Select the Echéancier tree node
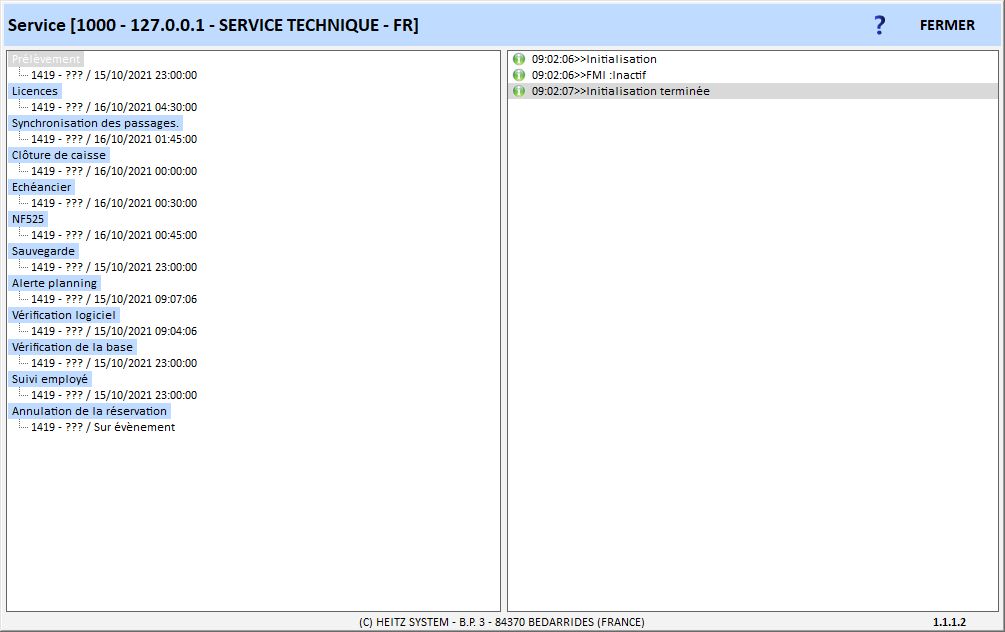 click(x=41, y=187)
